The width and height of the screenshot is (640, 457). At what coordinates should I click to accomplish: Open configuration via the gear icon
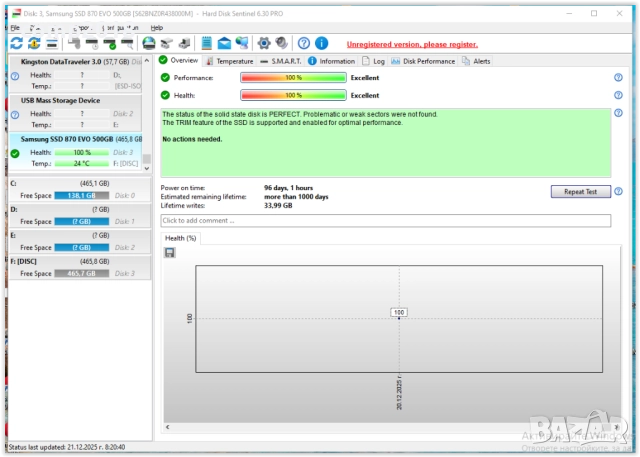264,44
